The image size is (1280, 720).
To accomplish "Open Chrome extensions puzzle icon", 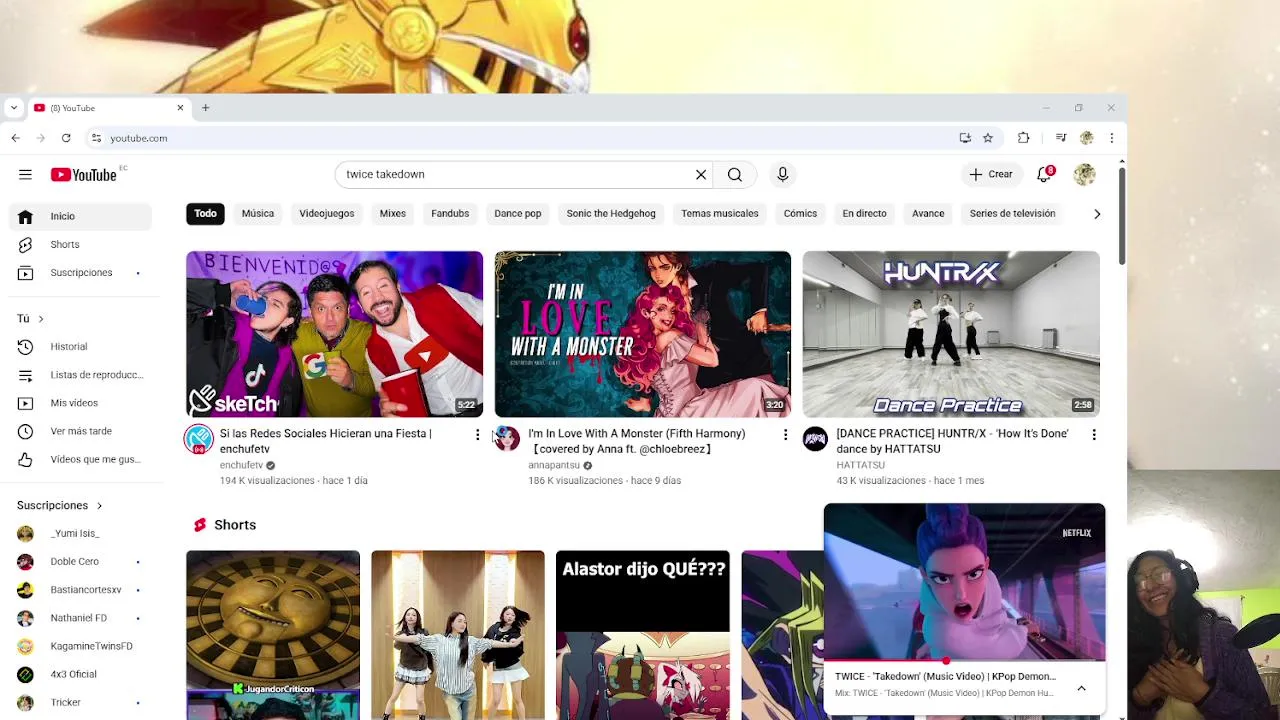I will 1023,138.
